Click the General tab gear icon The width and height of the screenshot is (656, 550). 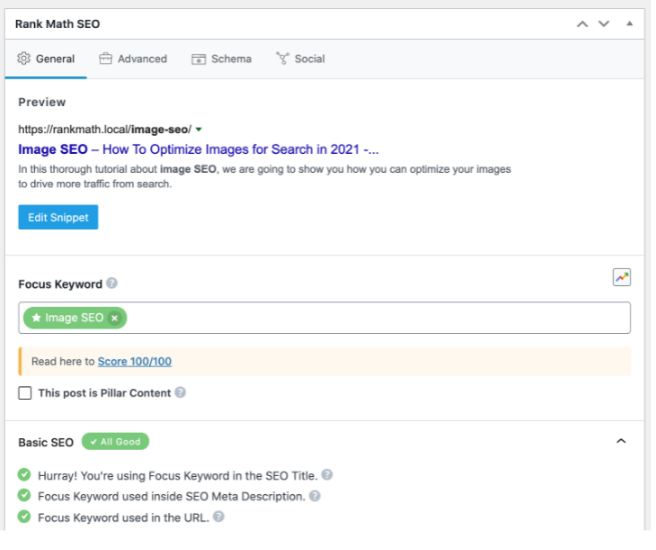pyautogui.click(x=24, y=59)
